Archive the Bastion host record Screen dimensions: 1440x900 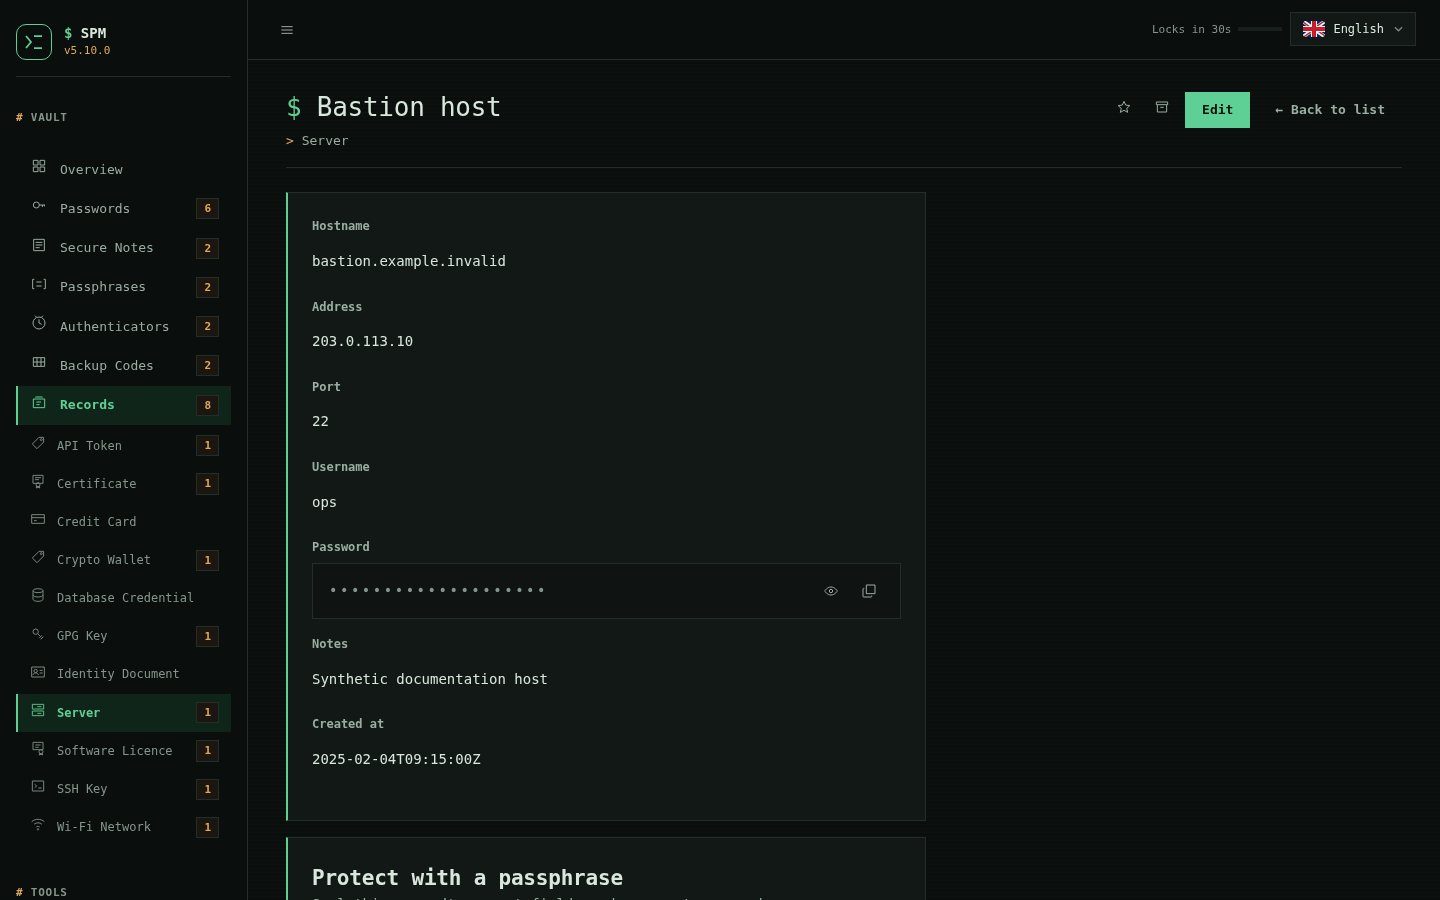click(1162, 107)
